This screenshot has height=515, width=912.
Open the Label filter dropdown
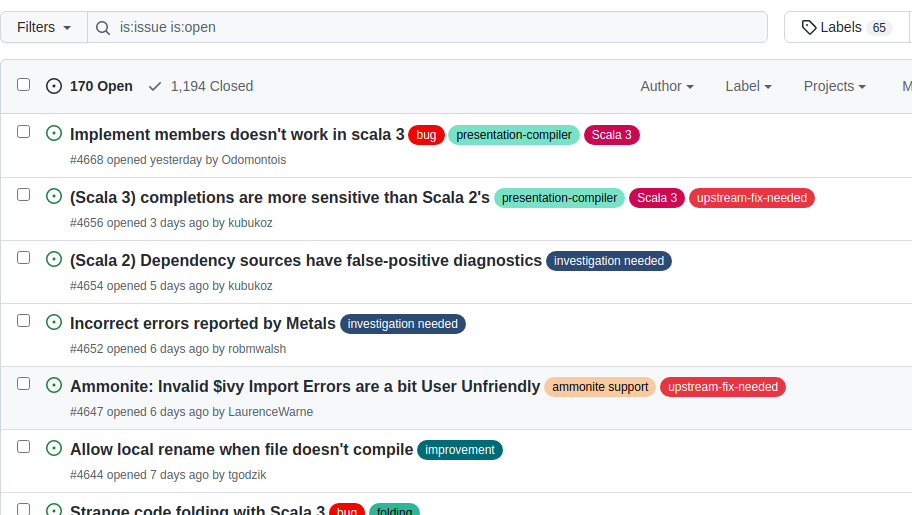[748, 86]
